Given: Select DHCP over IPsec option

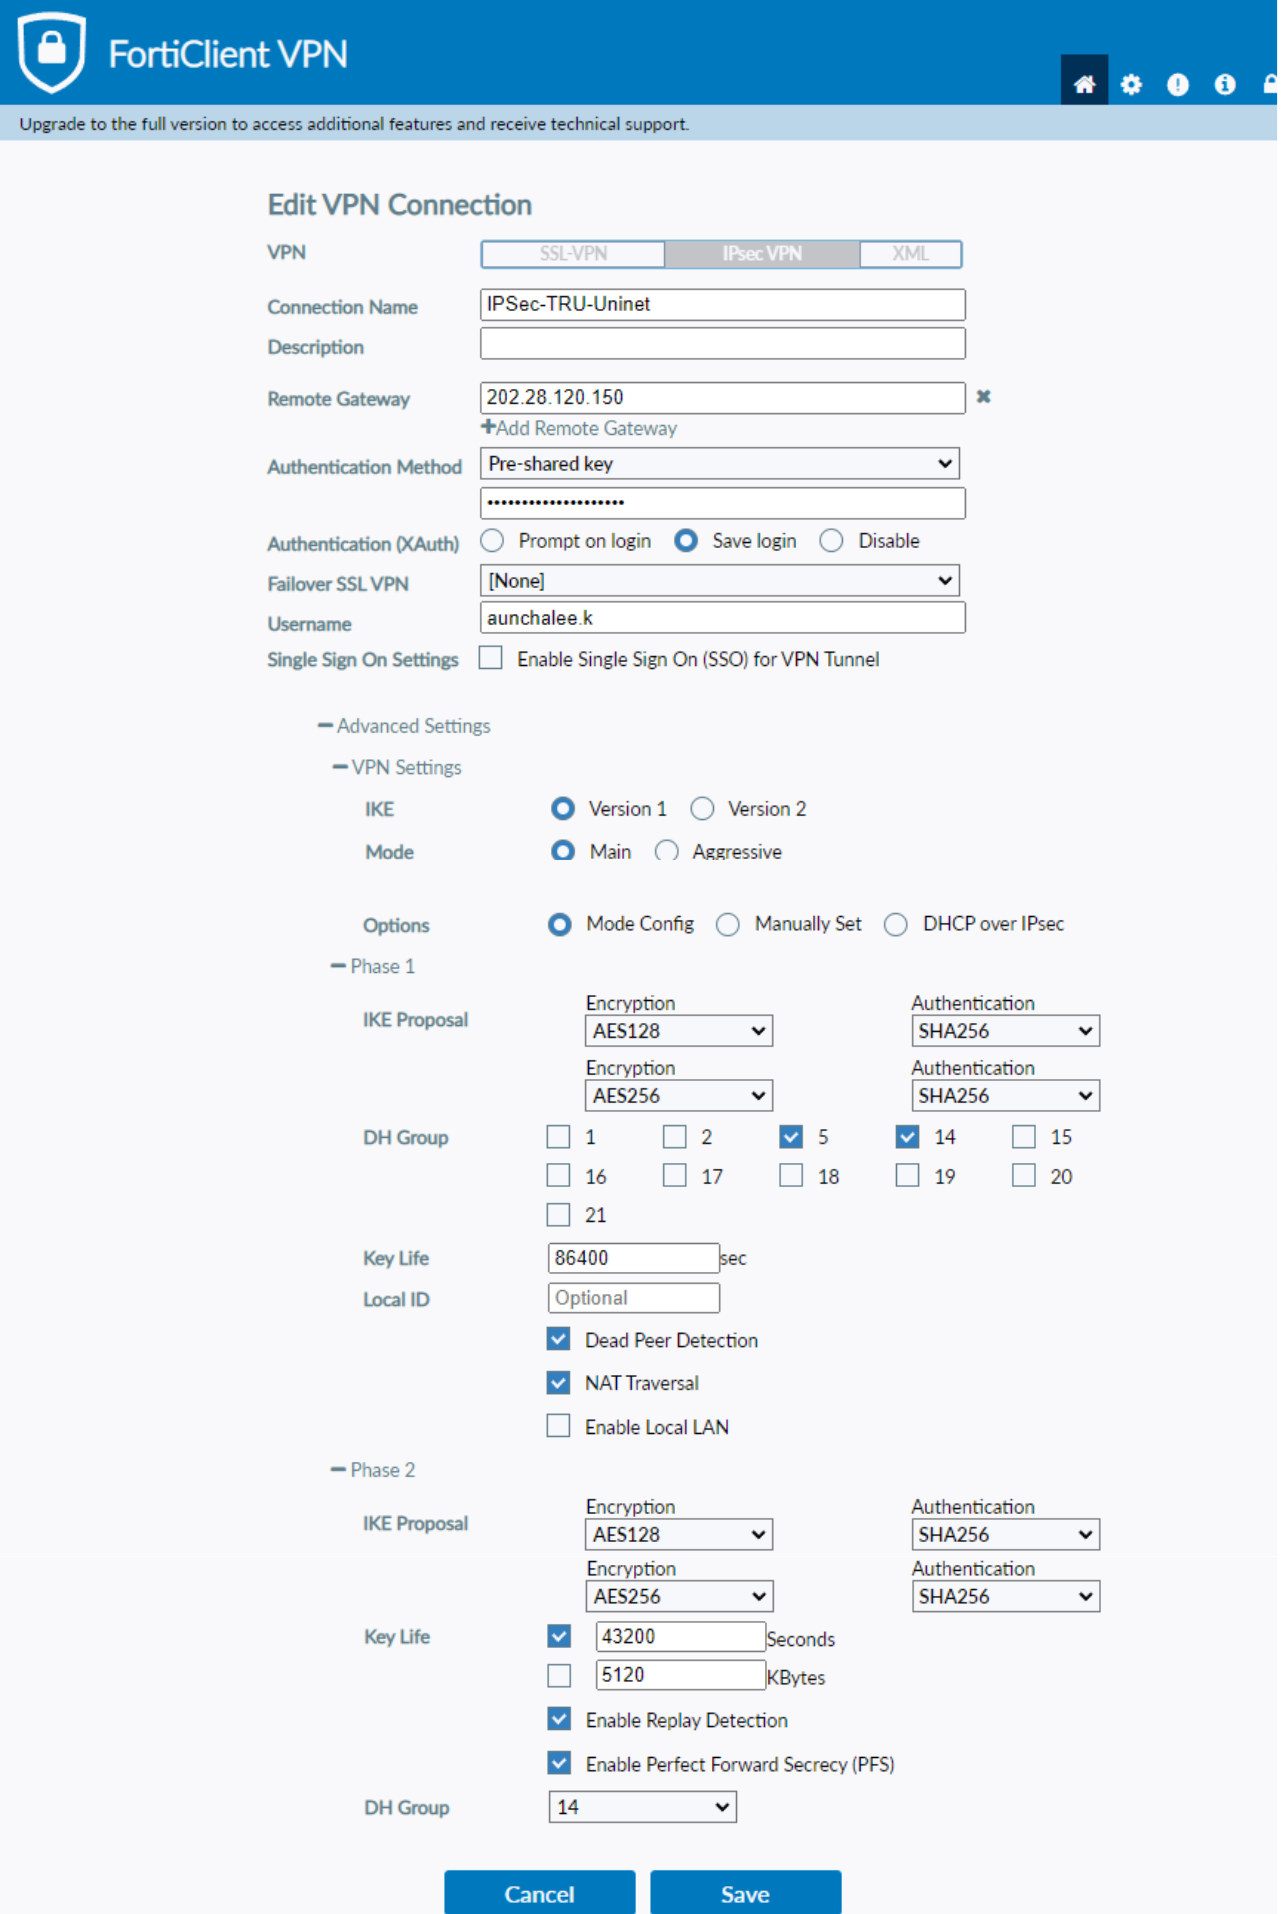Looking at the screenshot, I should [896, 924].
